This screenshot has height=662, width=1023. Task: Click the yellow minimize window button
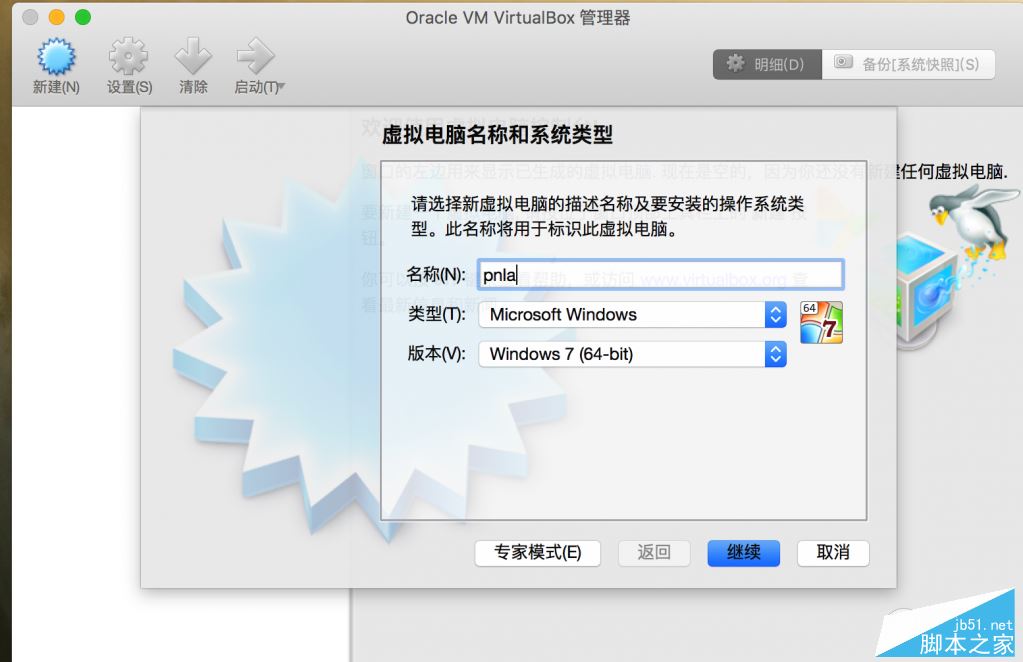57,17
